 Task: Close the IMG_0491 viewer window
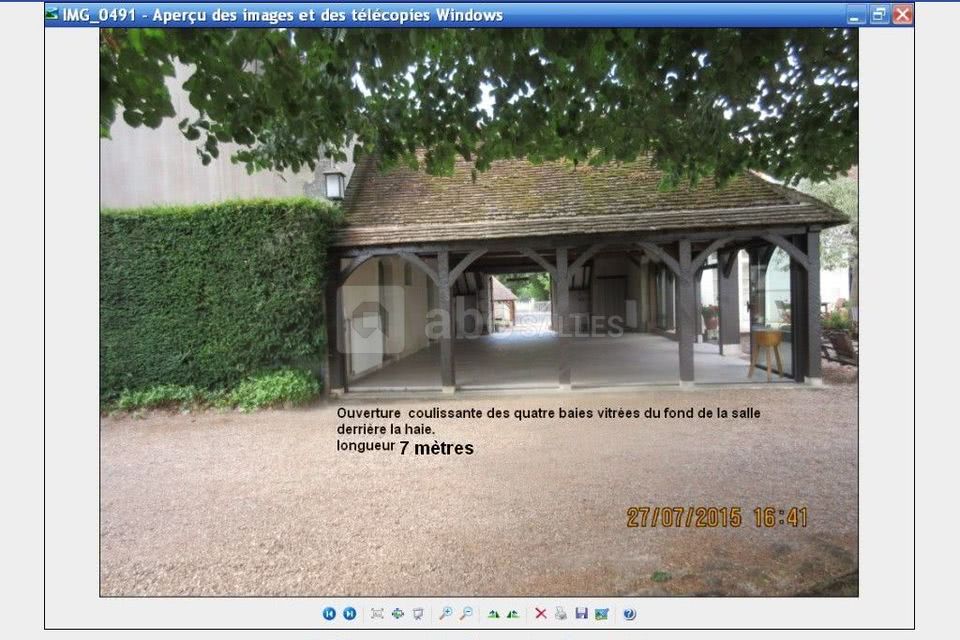pos(902,15)
